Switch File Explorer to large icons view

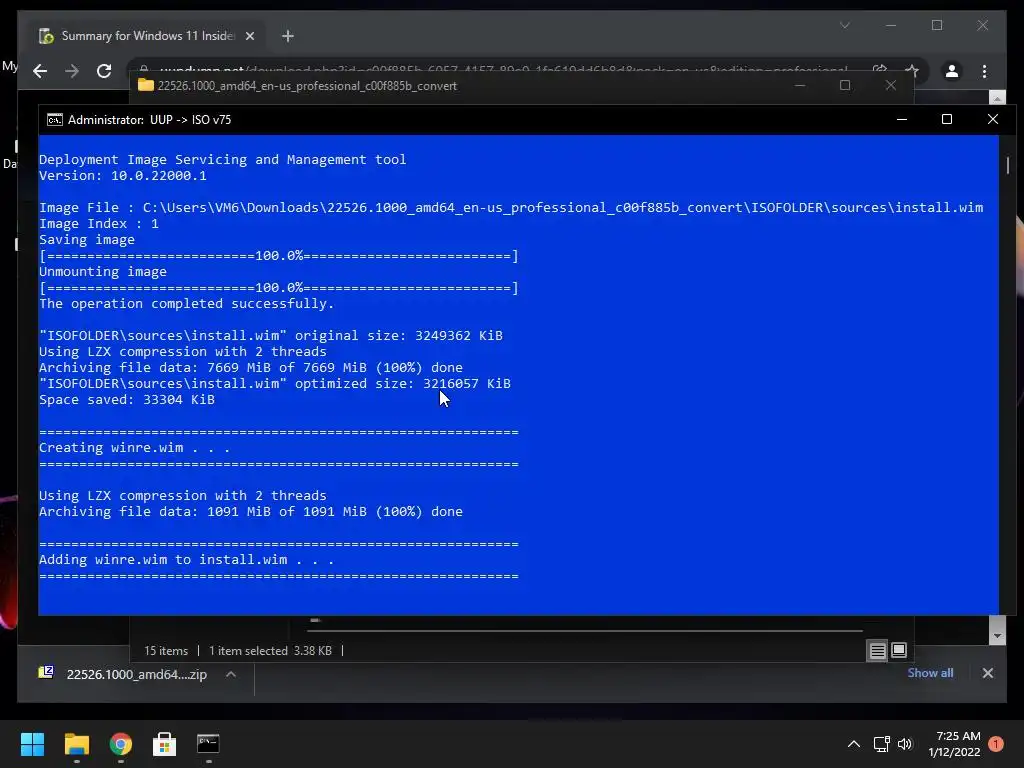click(899, 650)
